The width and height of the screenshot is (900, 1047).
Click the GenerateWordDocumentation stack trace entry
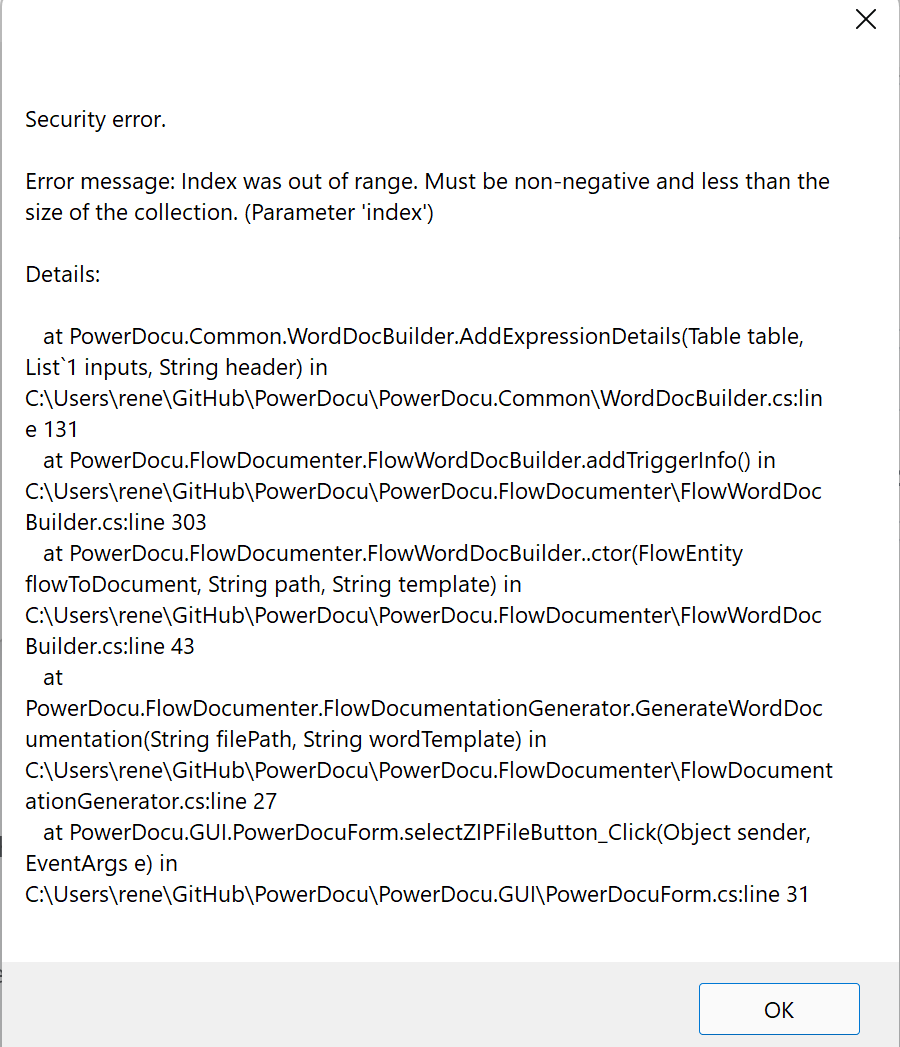423,708
